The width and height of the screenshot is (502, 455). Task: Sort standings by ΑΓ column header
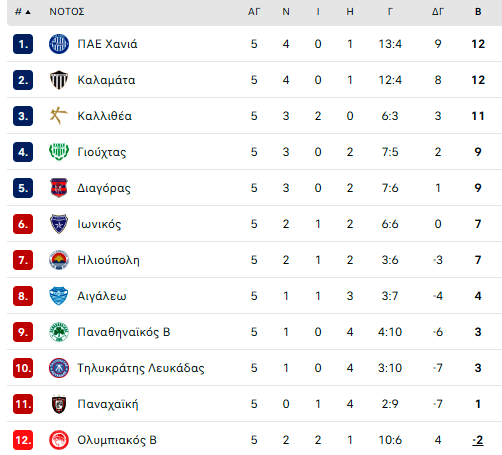point(254,12)
